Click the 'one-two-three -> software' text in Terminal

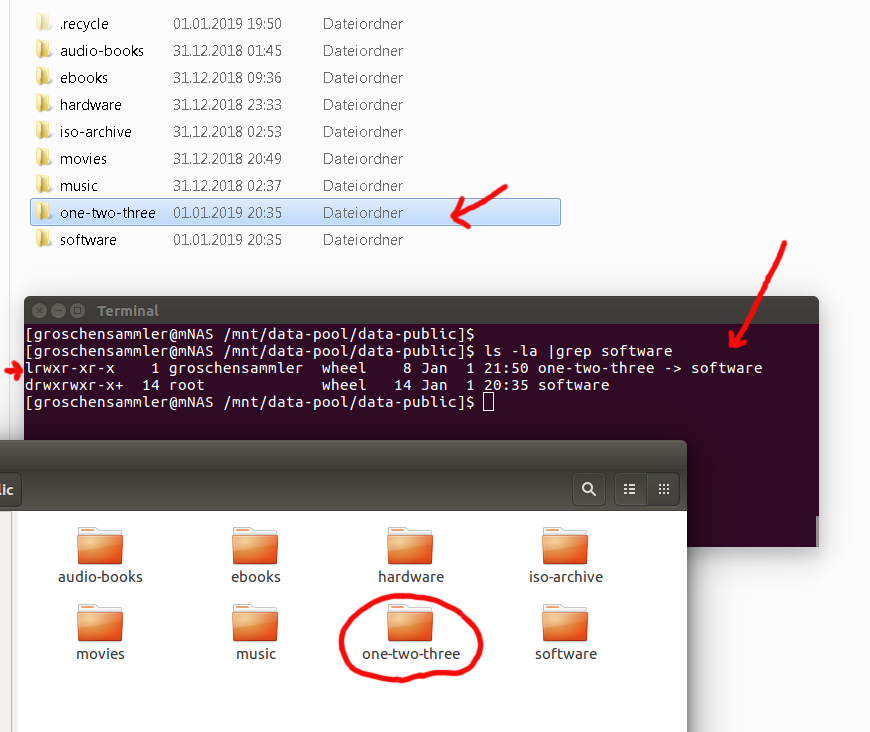650,368
